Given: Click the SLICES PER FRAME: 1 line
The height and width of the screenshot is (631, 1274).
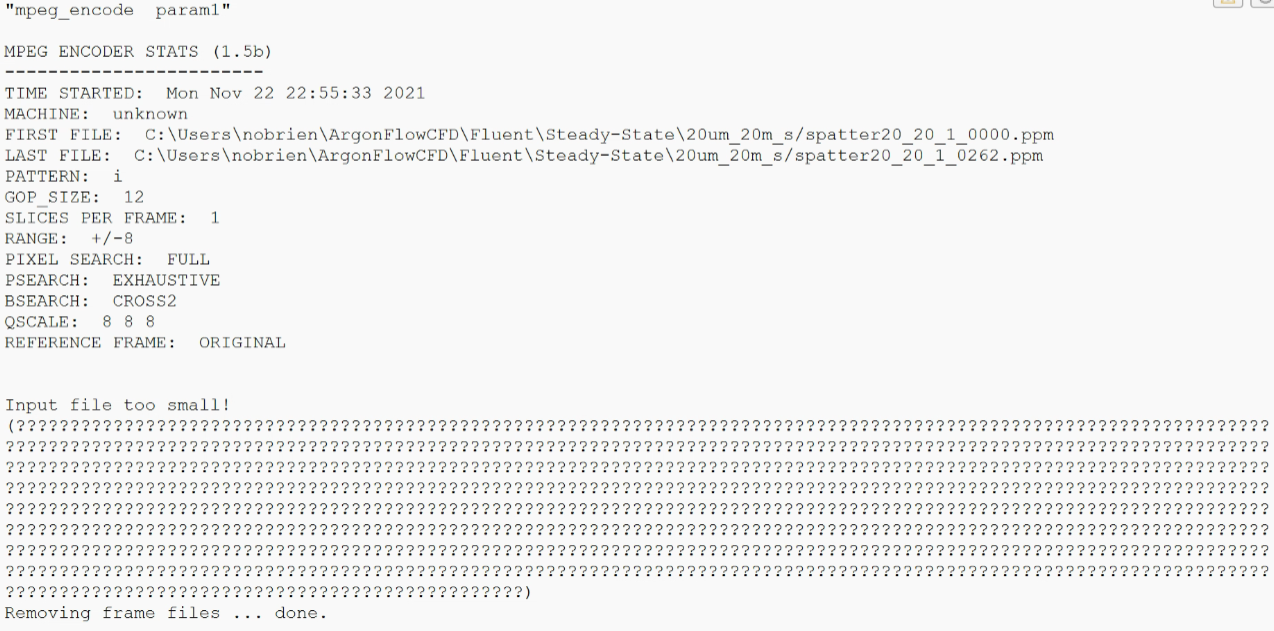Looking at the screenshot, I should coord(112,218).
